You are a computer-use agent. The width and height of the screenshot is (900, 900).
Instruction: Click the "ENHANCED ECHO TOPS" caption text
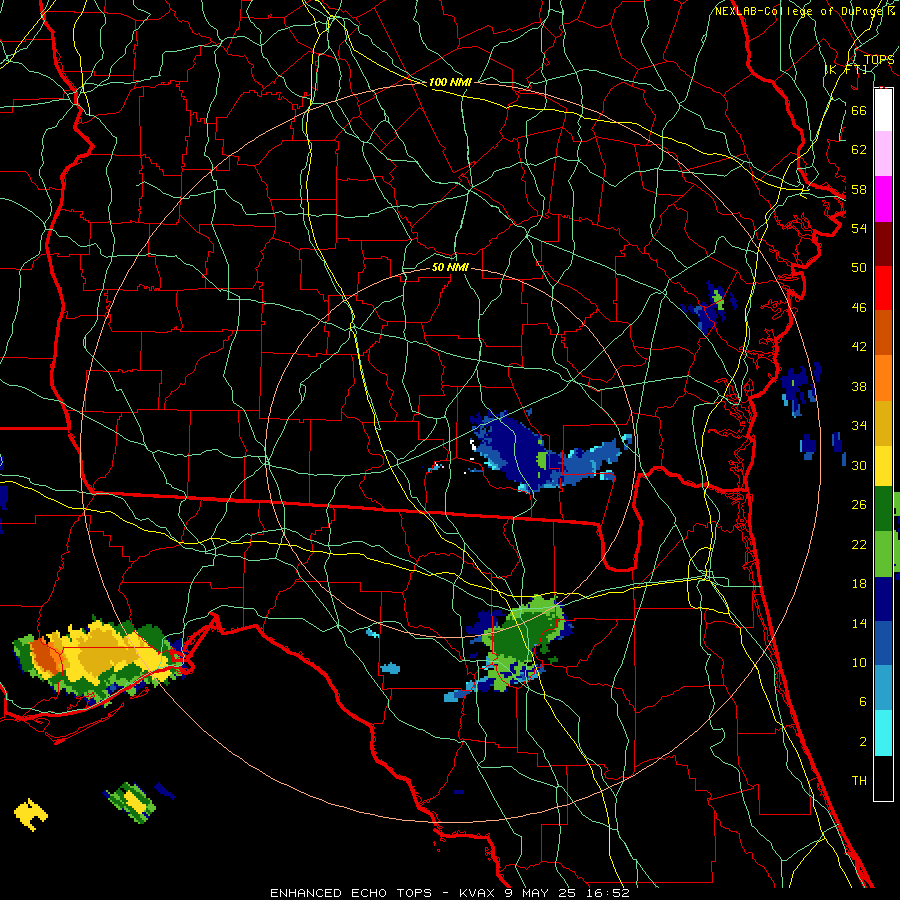click(x=351, y=893)
